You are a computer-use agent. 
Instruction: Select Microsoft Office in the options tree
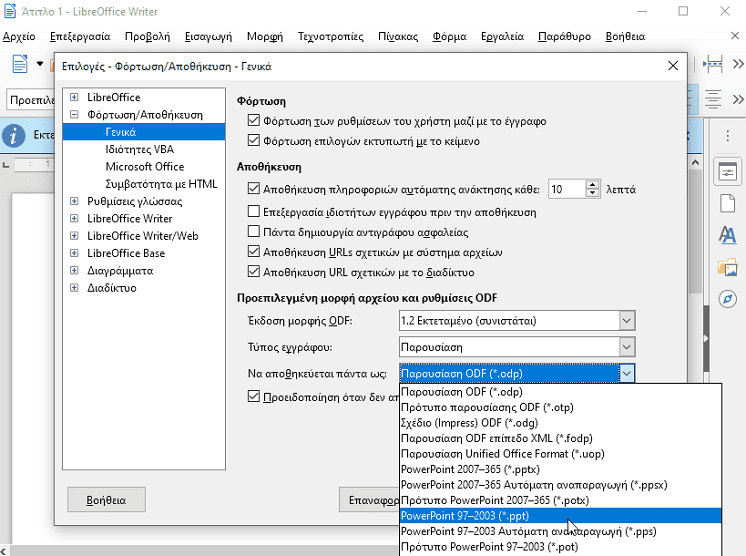(145, 166)
